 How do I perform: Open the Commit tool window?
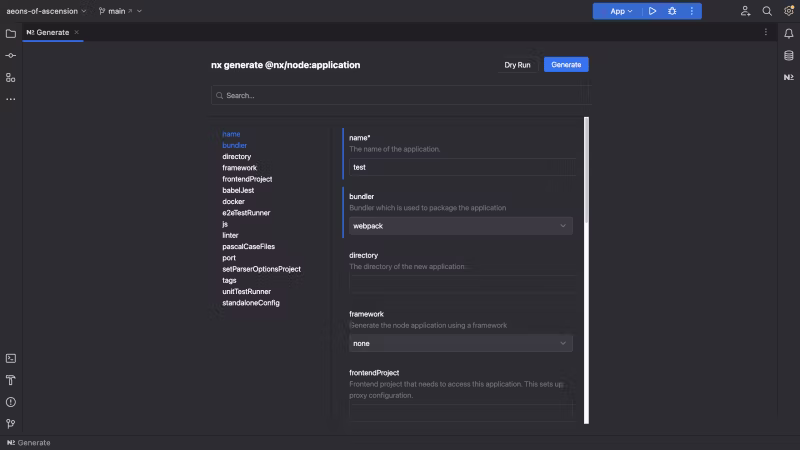coord(11,56)
